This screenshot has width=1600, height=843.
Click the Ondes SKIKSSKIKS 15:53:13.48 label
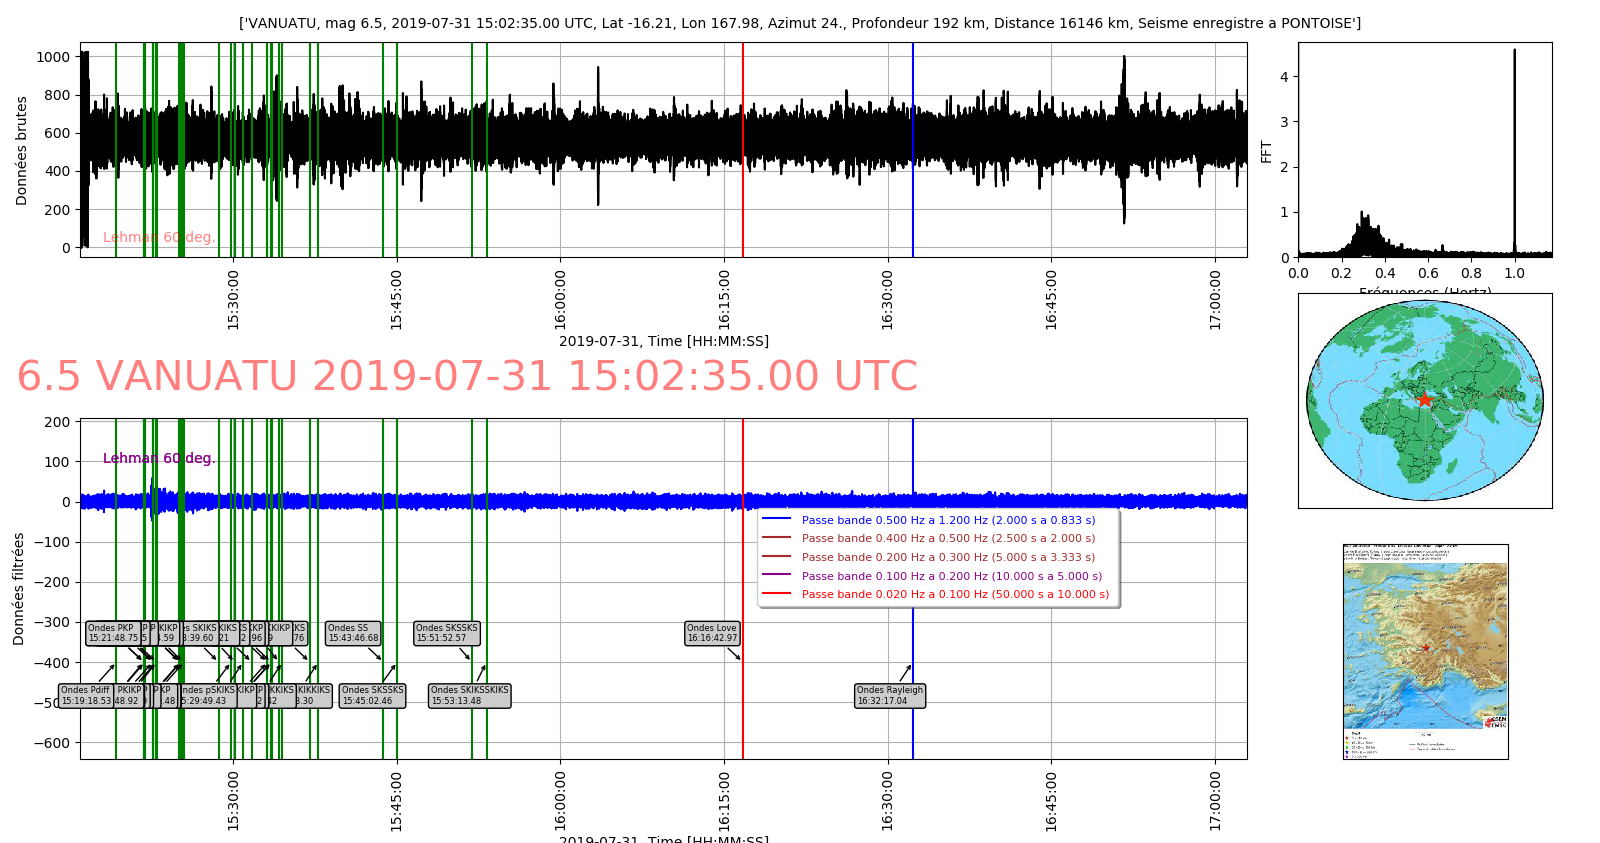coord(470,695)
